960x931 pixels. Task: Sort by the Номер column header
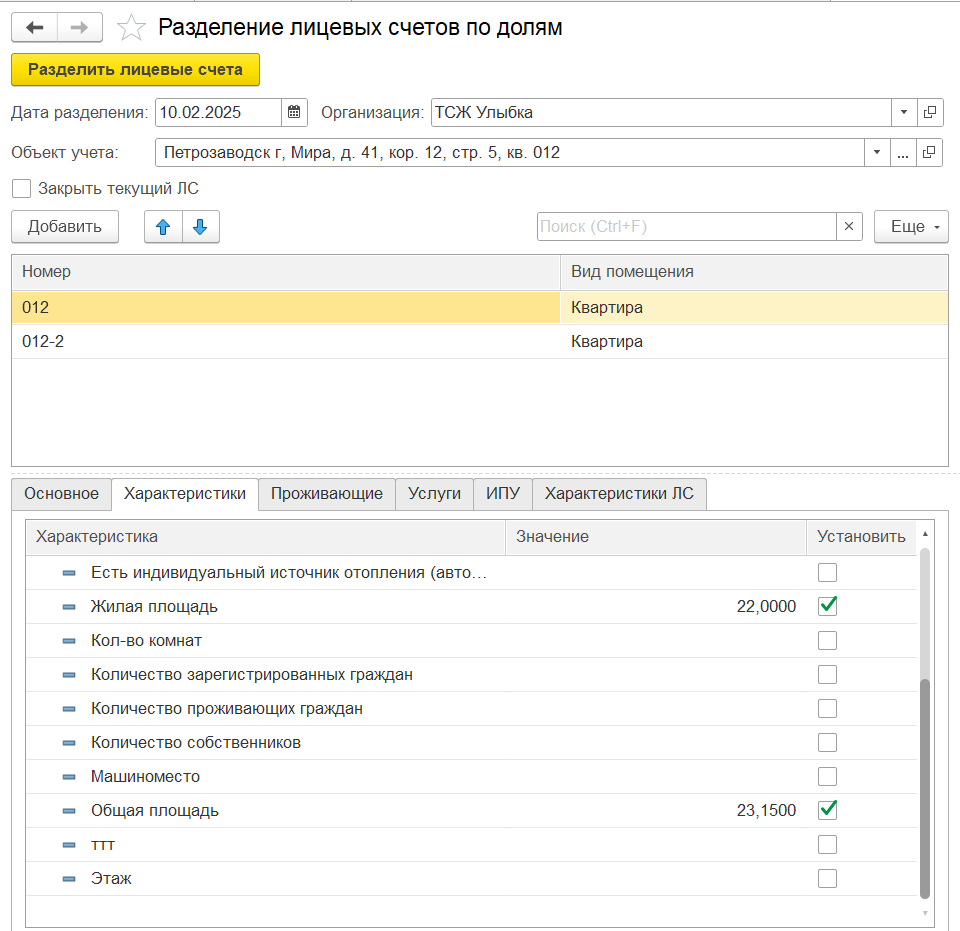click(286, 272)
